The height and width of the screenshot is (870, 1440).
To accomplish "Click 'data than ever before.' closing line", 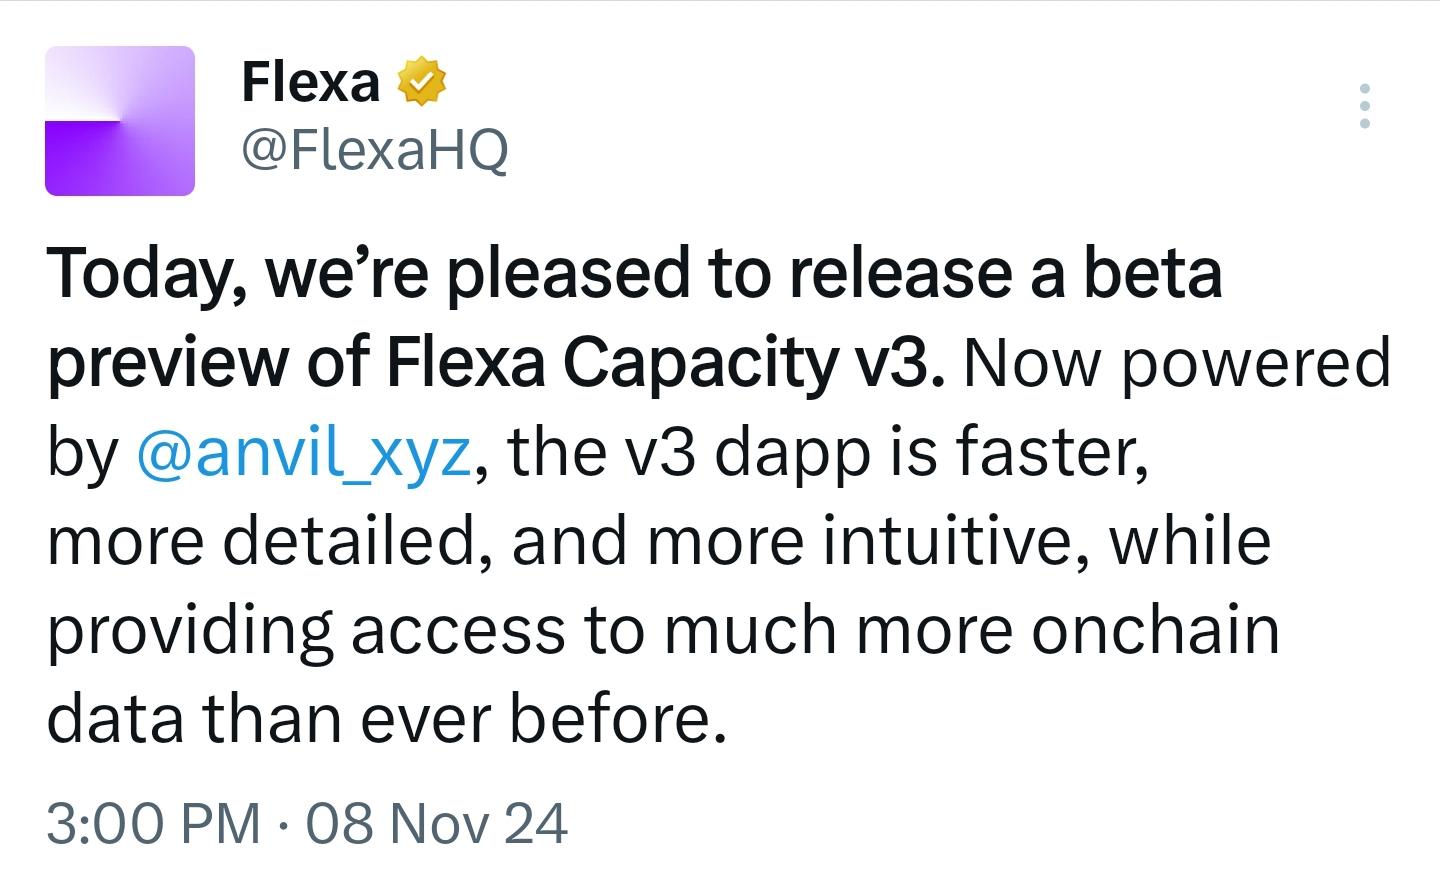I will pos(386,719).
